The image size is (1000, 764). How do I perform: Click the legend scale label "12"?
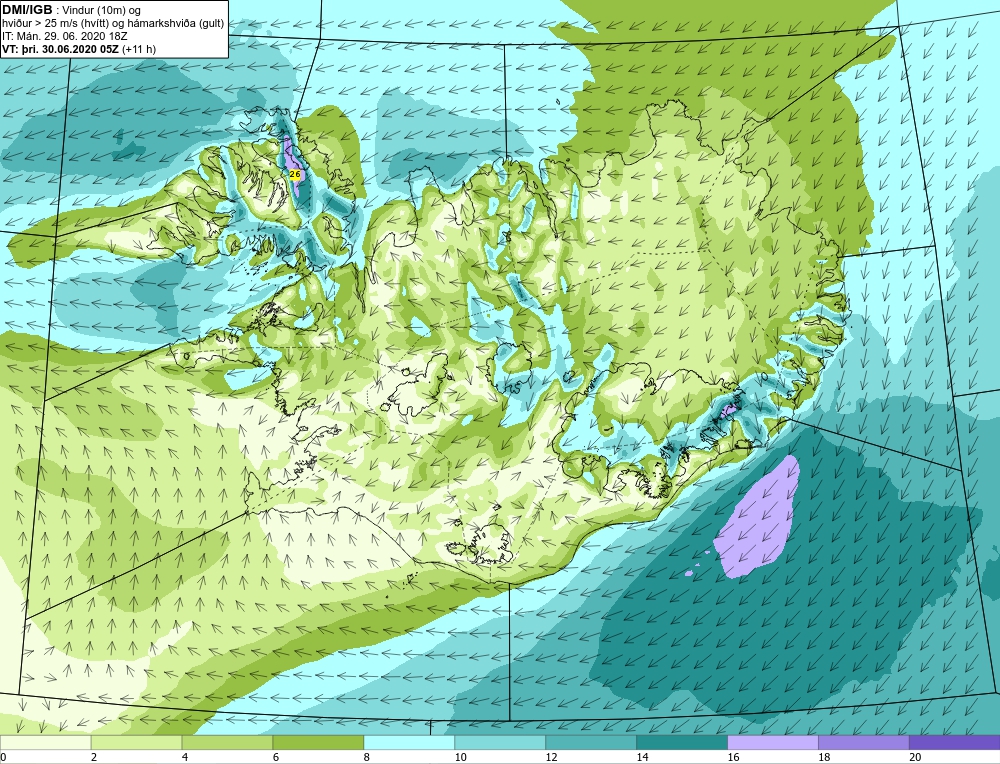551,757
